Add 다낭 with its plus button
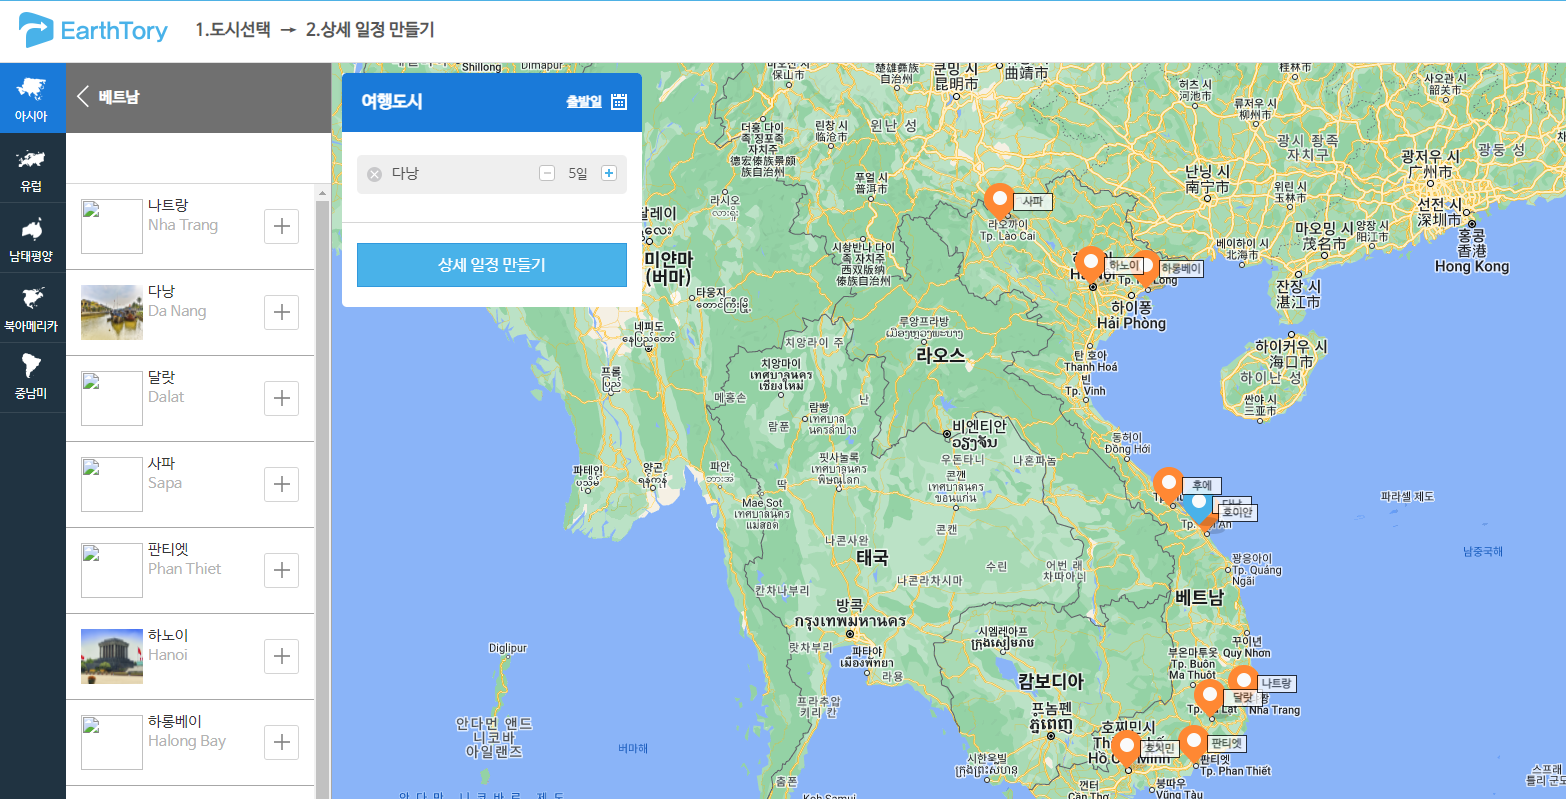 (x=281, y=312)
